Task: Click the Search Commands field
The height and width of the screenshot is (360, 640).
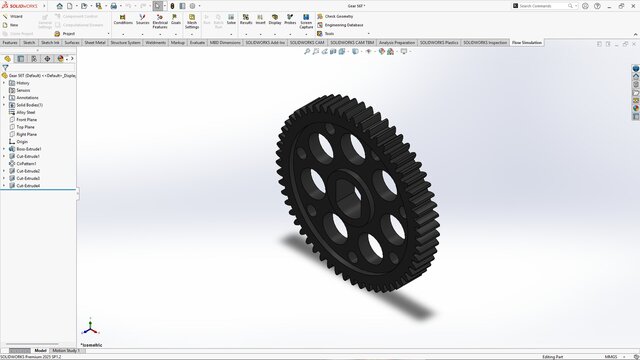Action: click(544, 6)
